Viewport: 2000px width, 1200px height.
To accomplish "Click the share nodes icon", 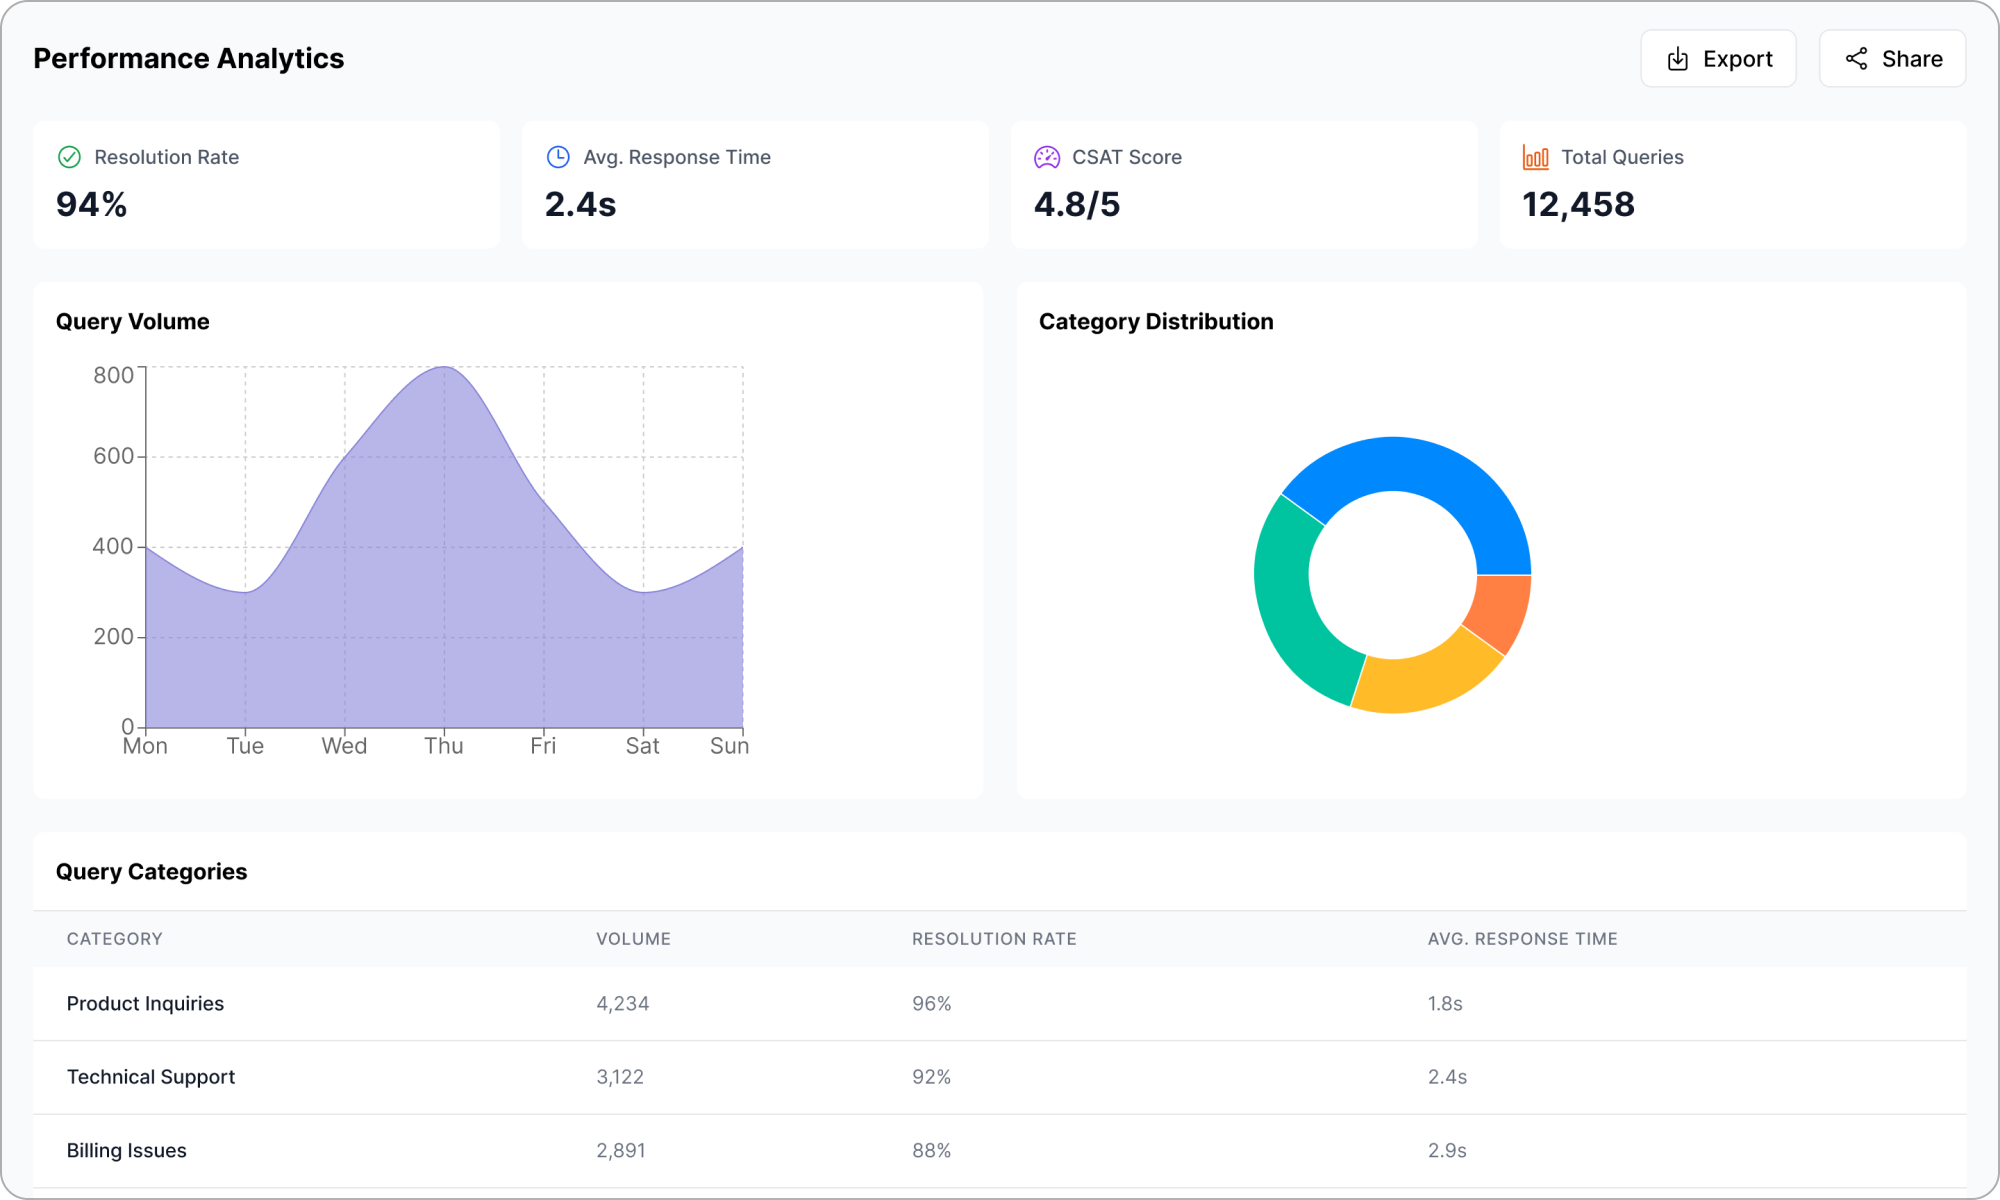I will coord(1856,59).
